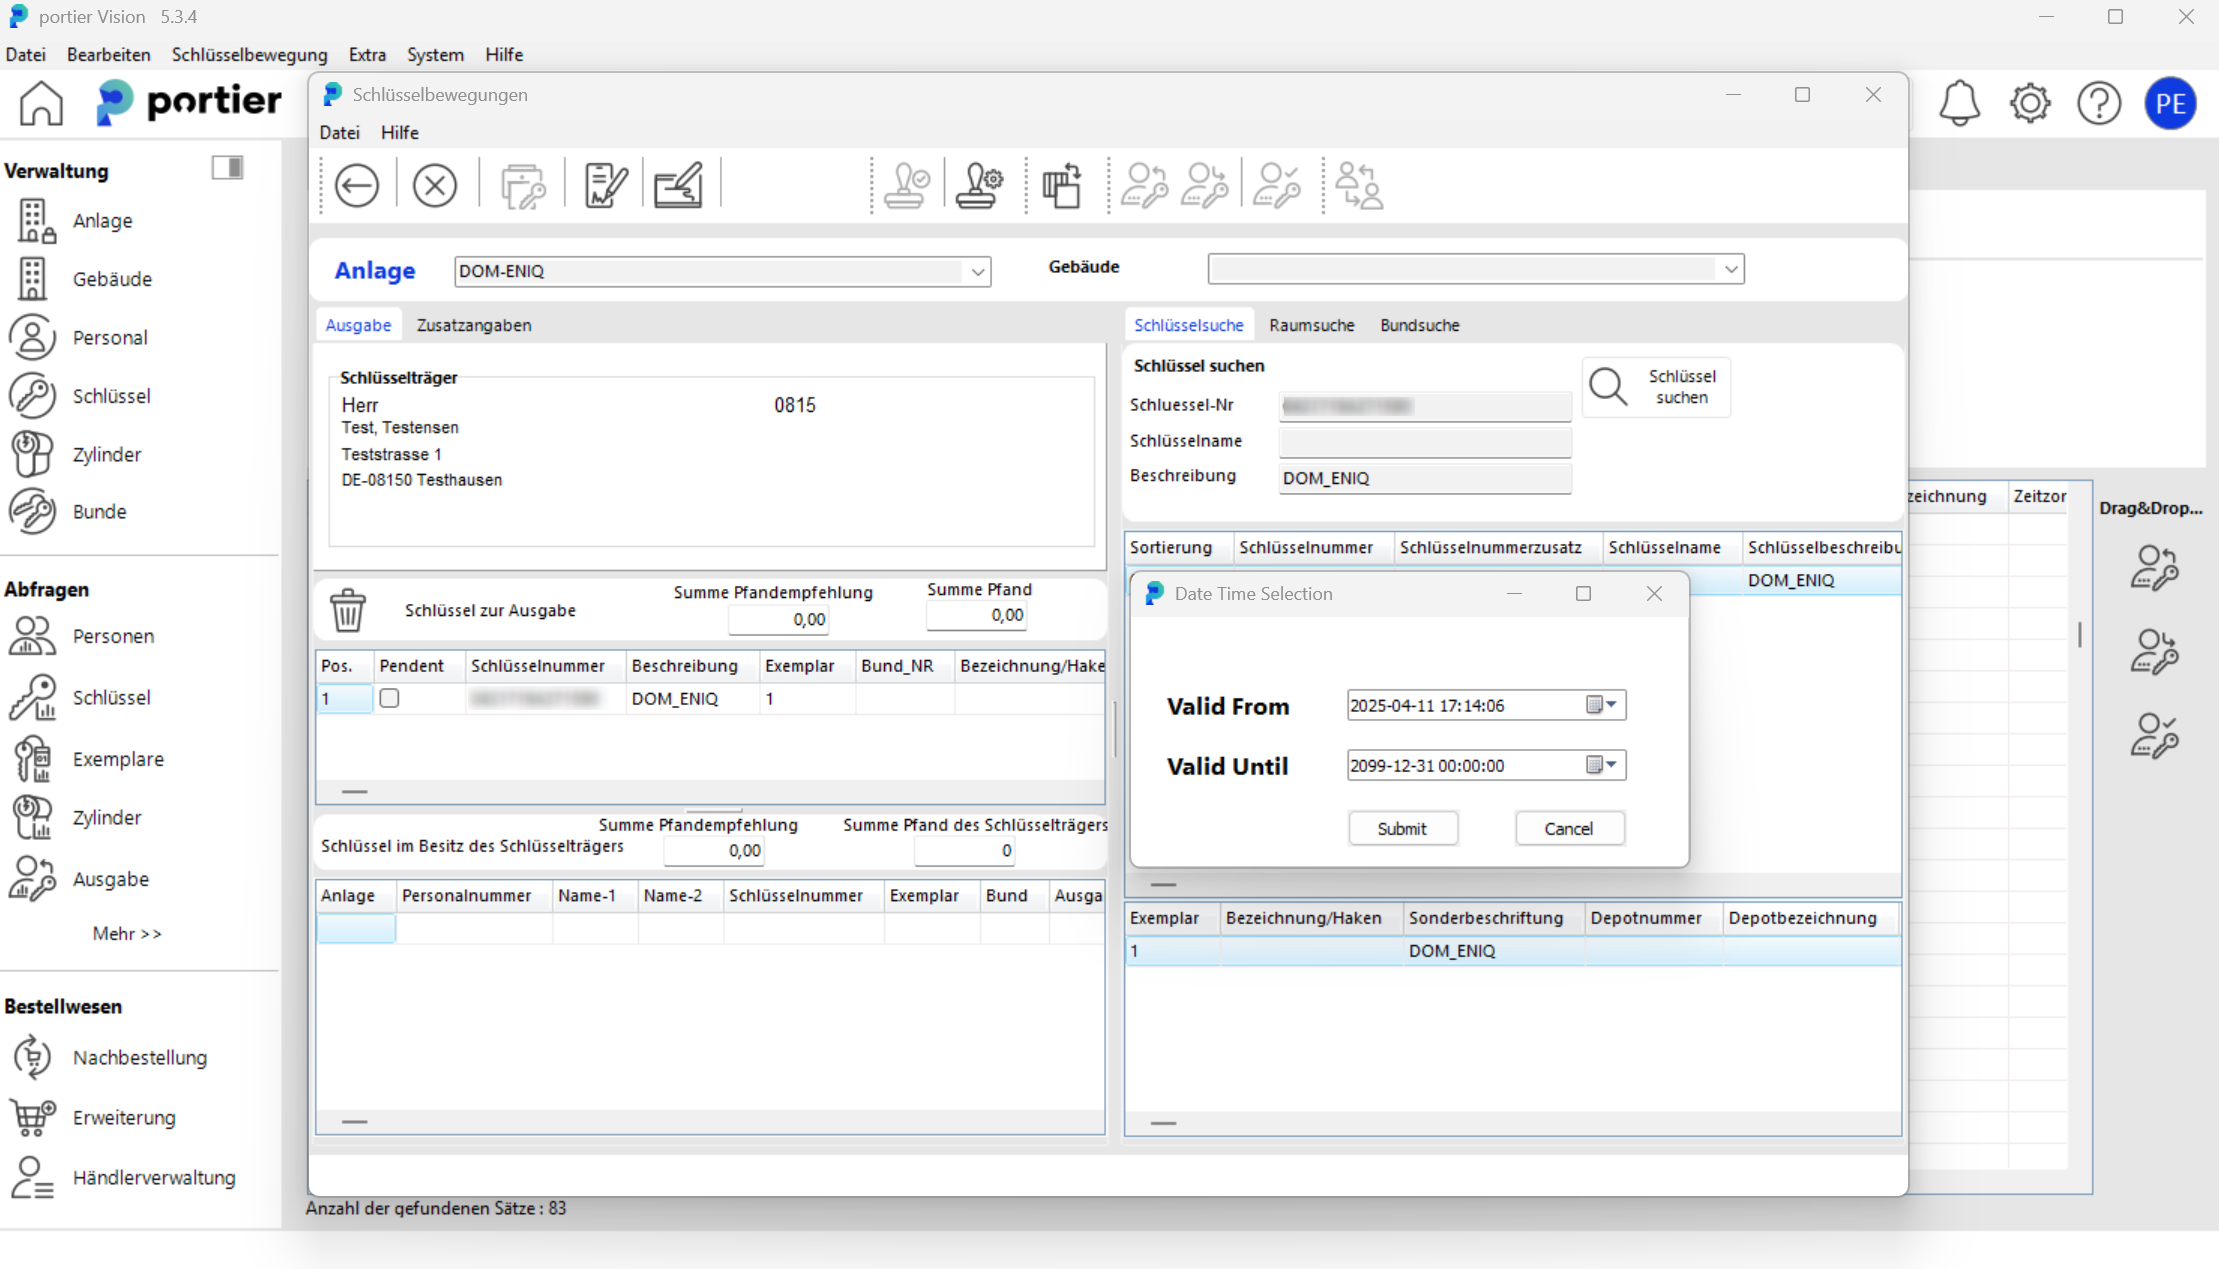Viewport: 2219px width, 1269px height.
Task: Click the circled X cancel toolbar icon
Action: pos(435,186)
